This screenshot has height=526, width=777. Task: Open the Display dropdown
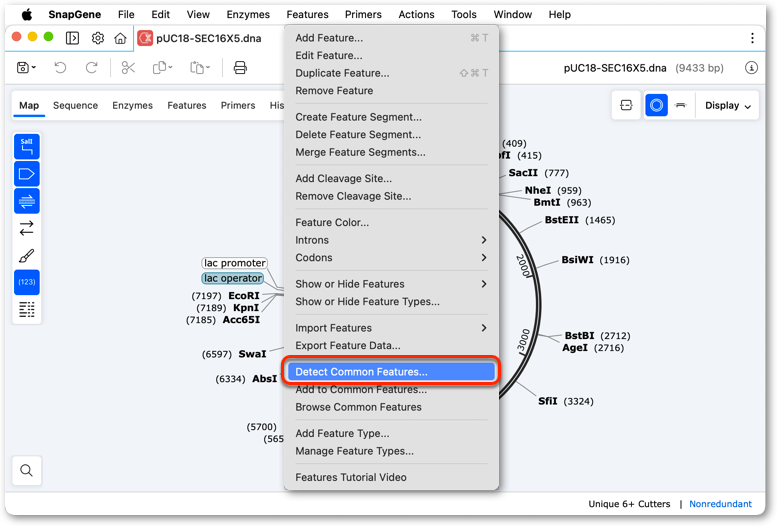(727, 106)
